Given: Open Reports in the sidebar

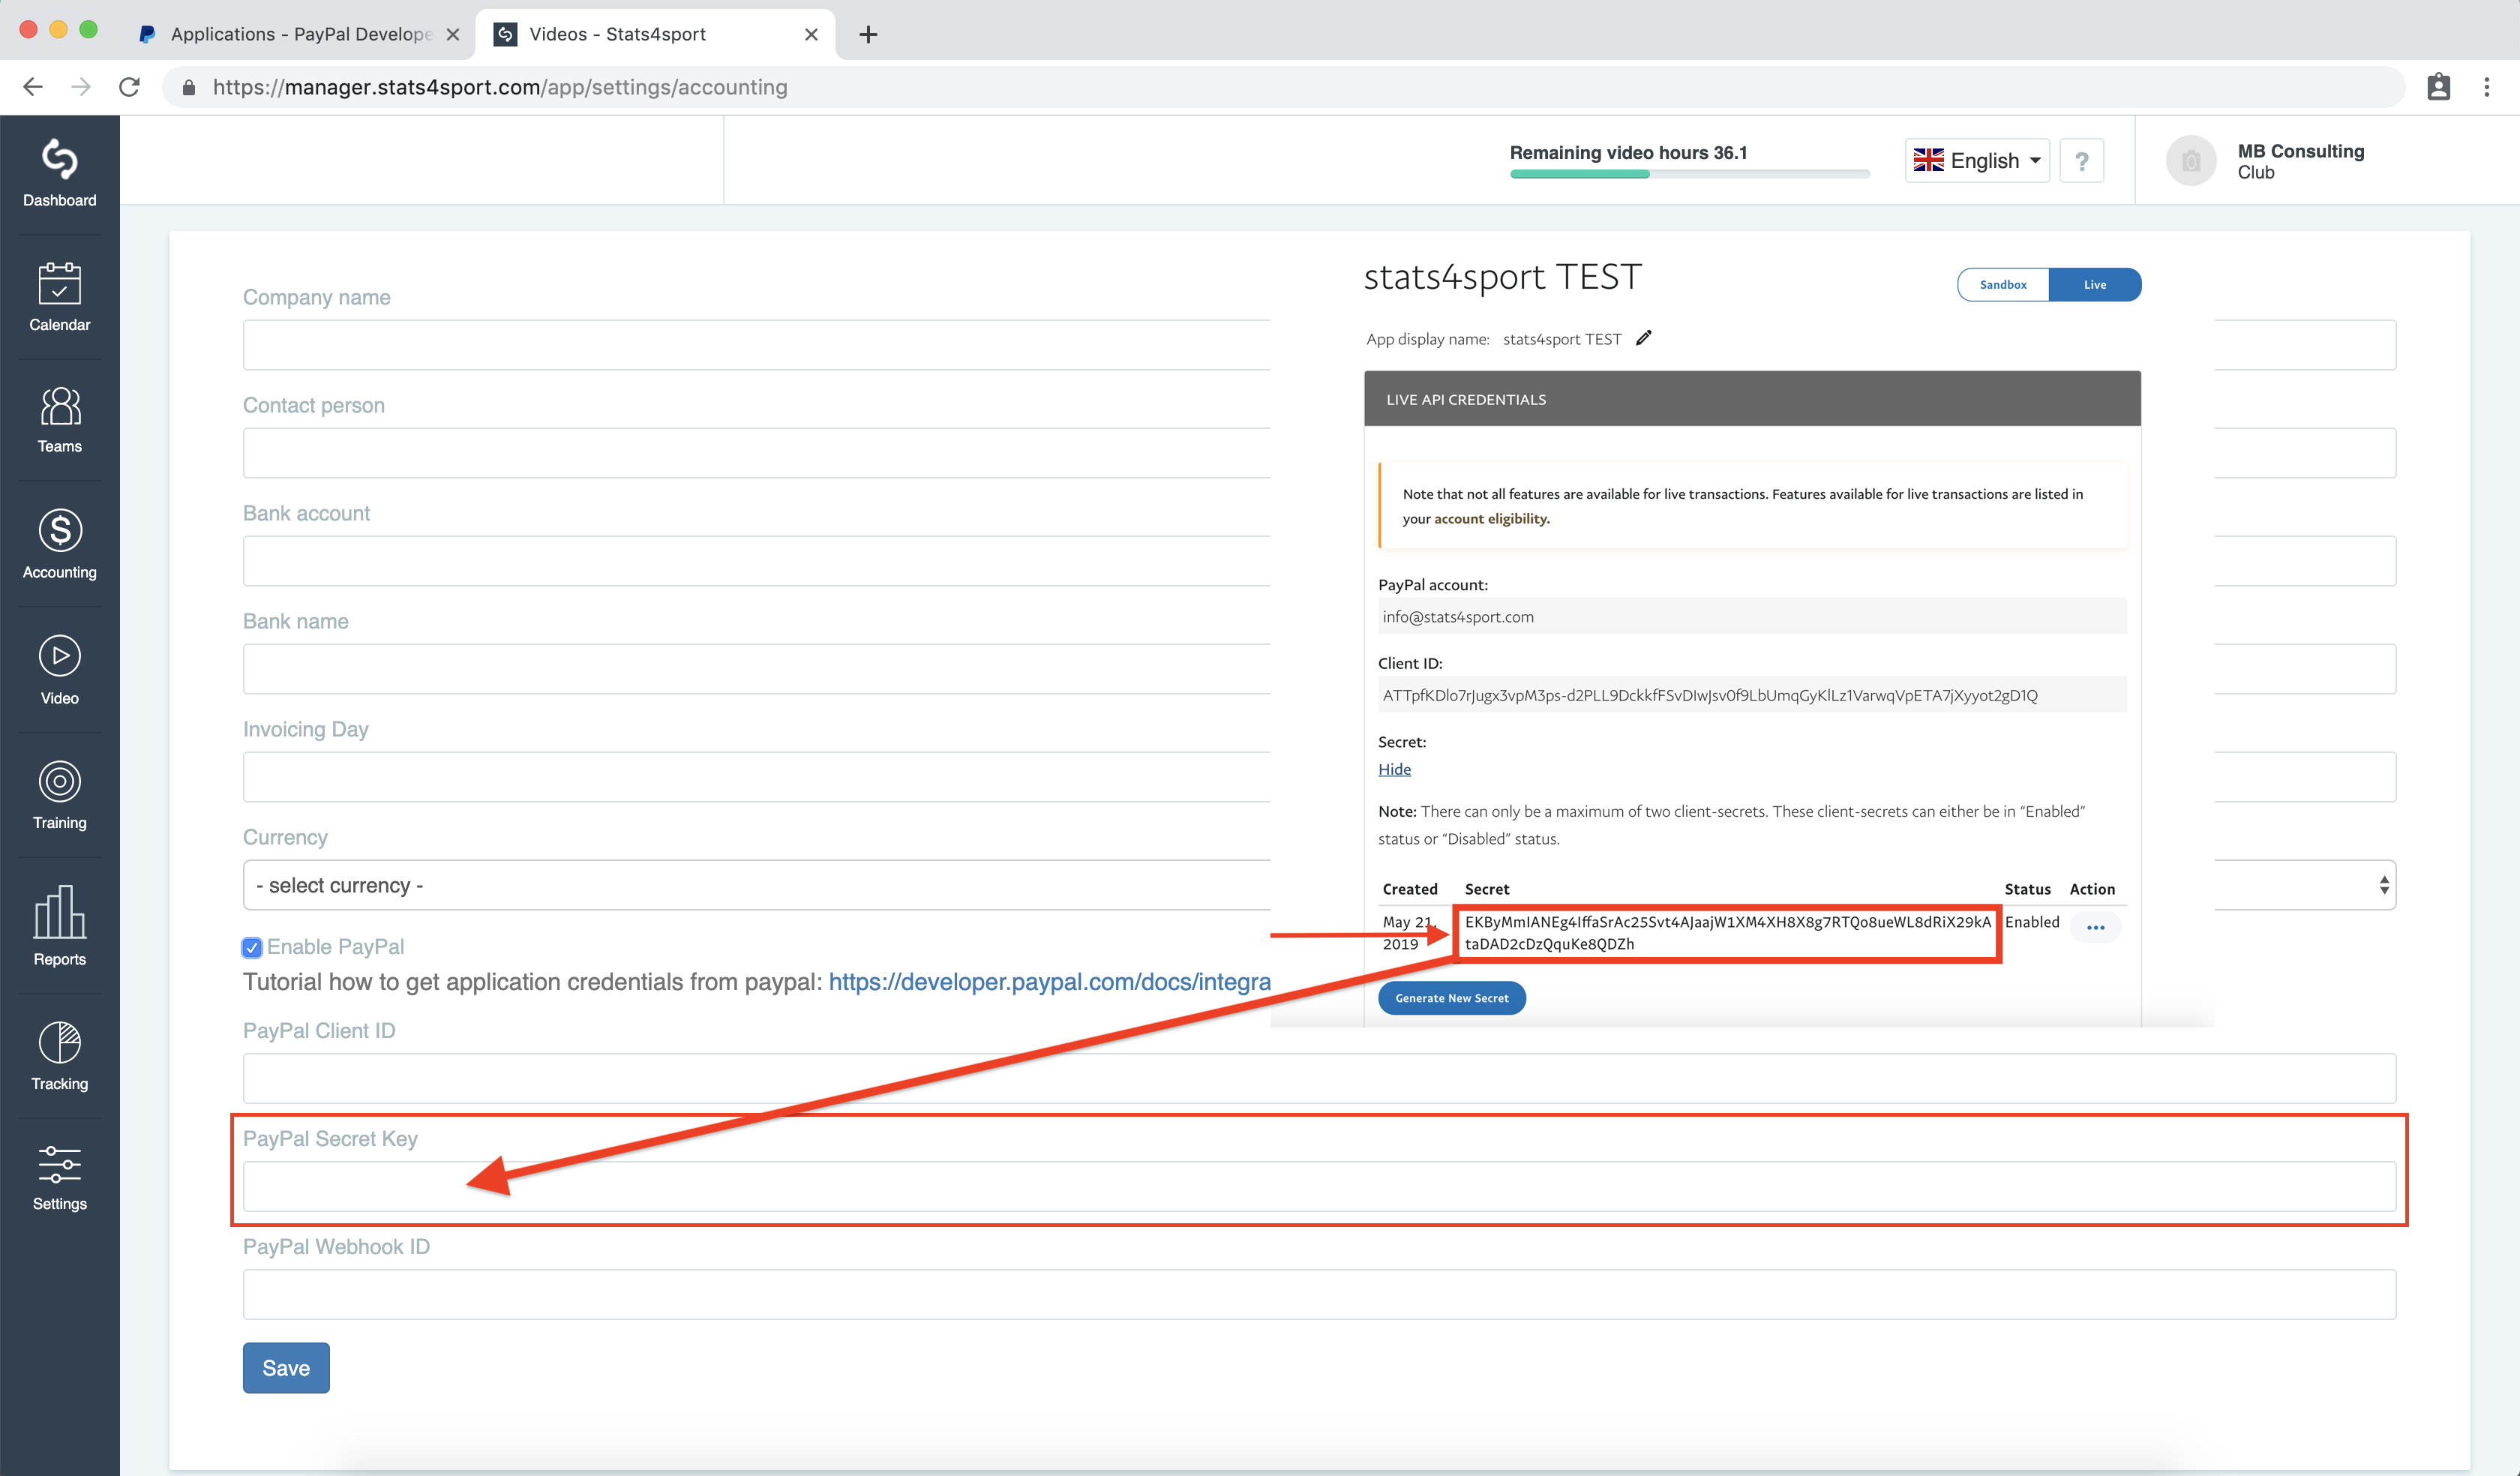Looking at the screenshot, I should 59,926.
